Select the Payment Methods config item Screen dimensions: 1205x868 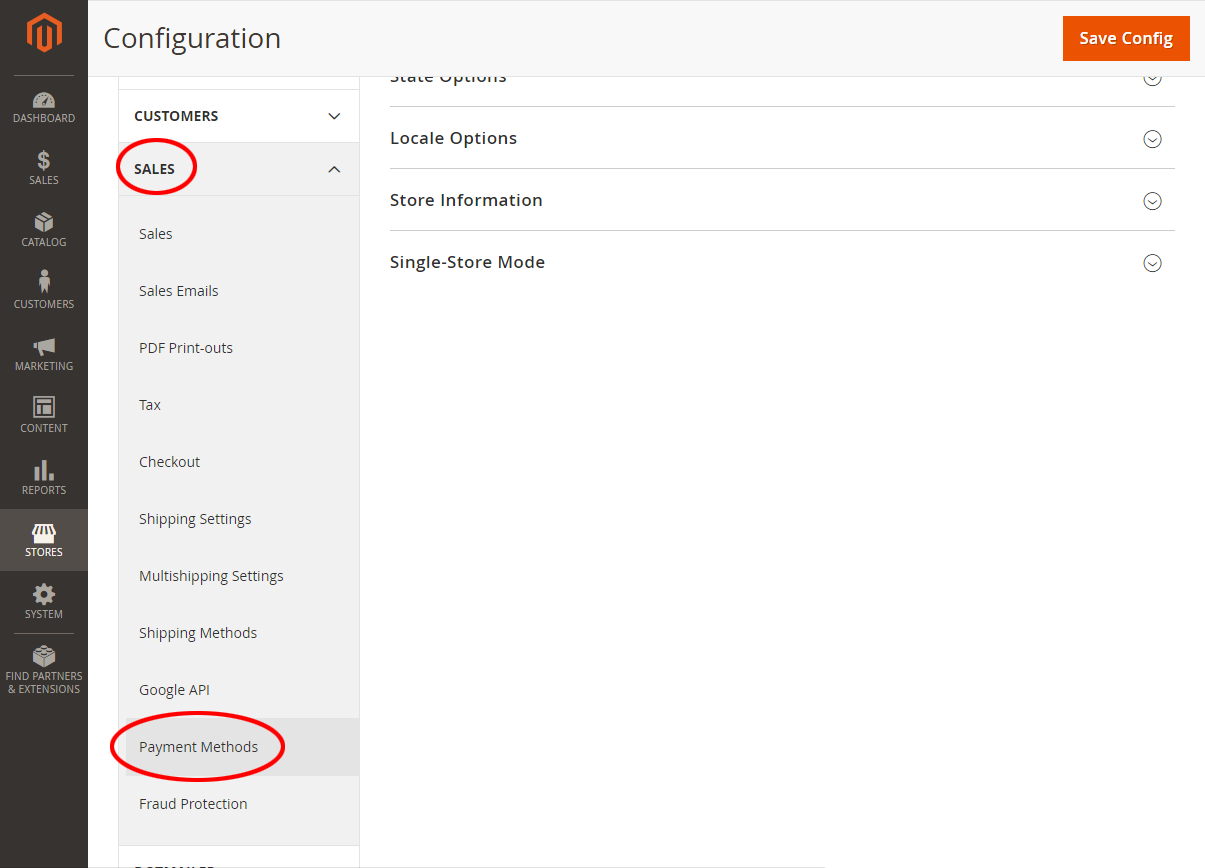pos(239,747)
